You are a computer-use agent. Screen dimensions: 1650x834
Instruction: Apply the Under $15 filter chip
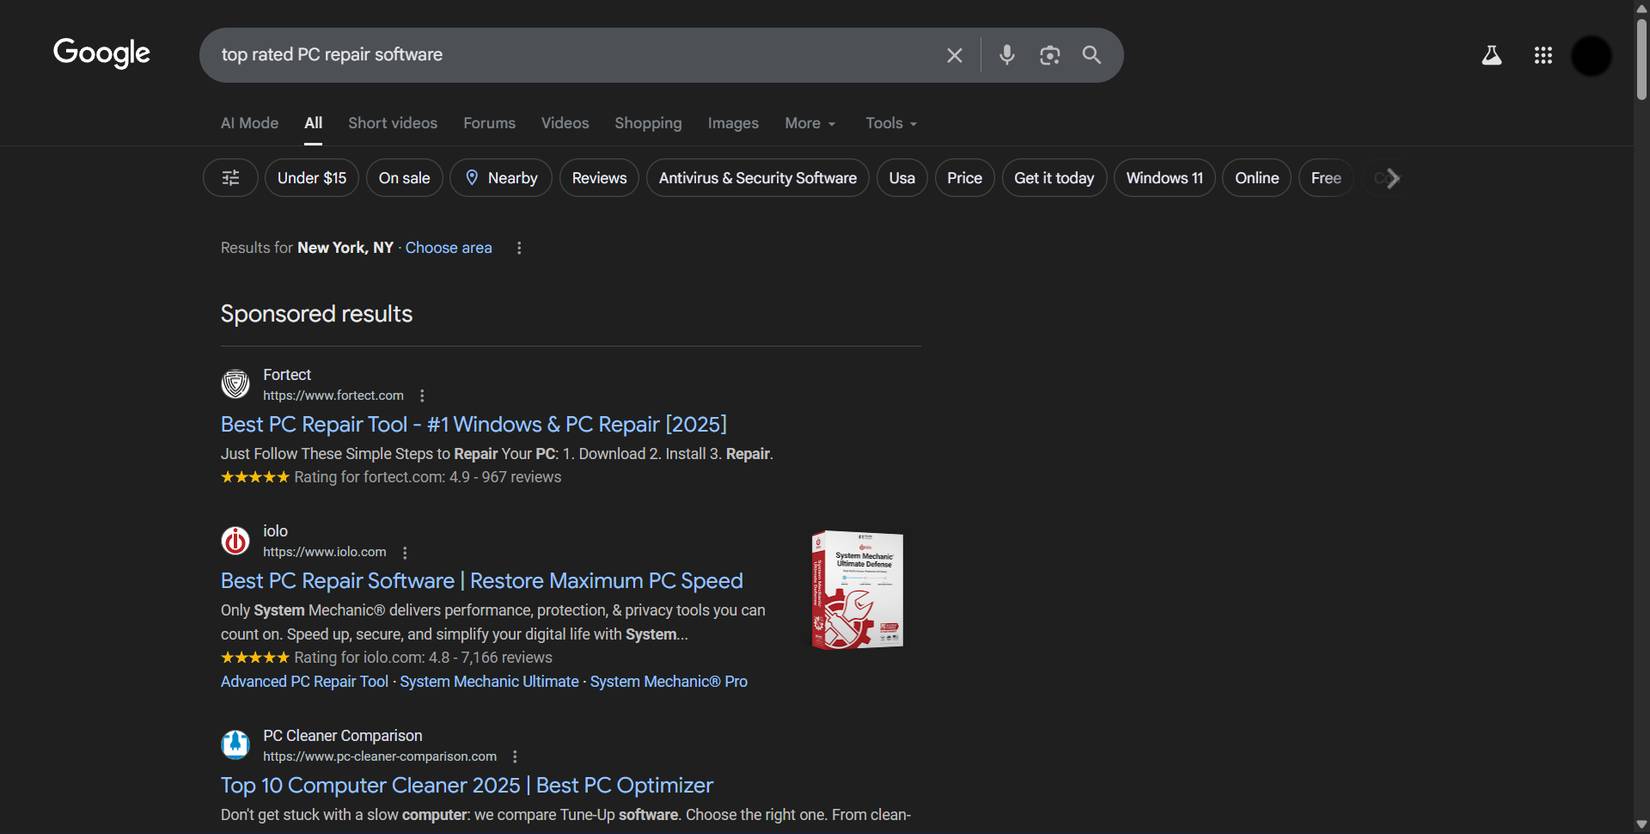coord(312,178)
